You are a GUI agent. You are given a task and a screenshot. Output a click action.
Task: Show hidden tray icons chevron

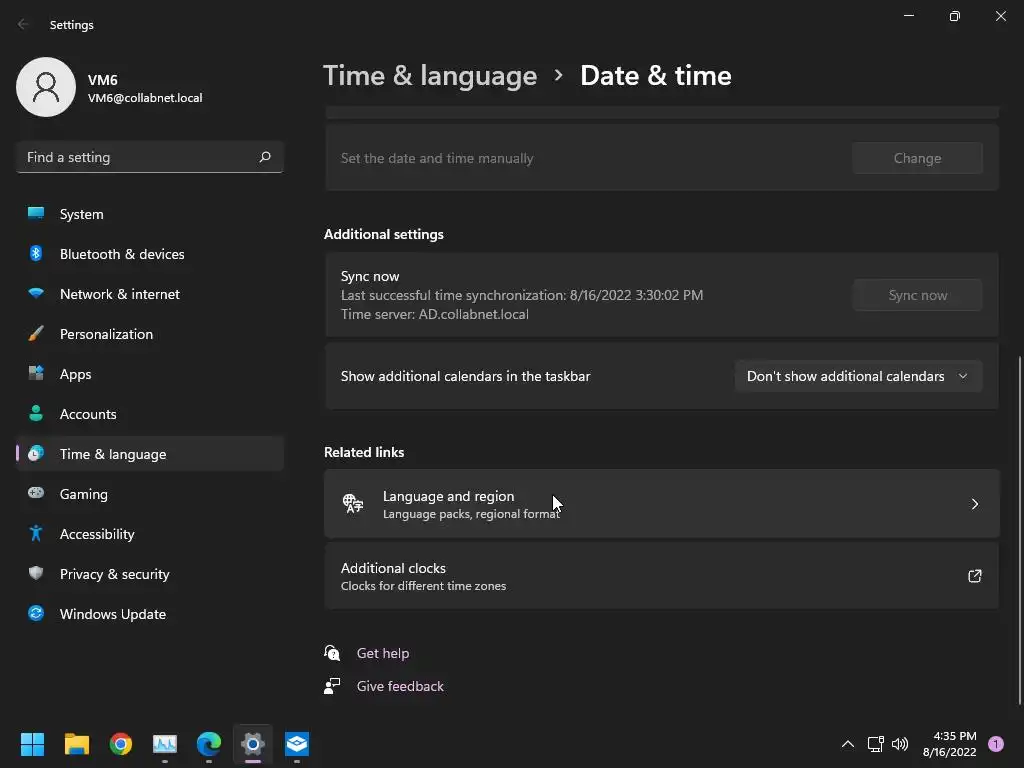pyautogui.click(x=848, y=743)
